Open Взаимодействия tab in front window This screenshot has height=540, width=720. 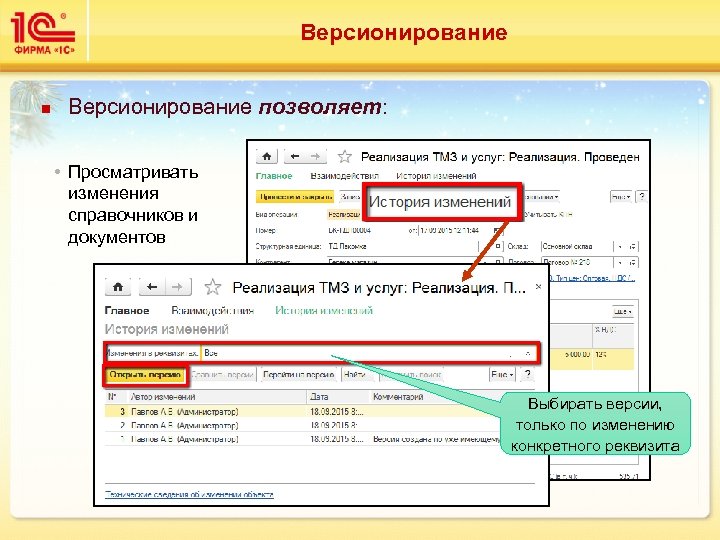pyautogui.click(x=212, y=311)
